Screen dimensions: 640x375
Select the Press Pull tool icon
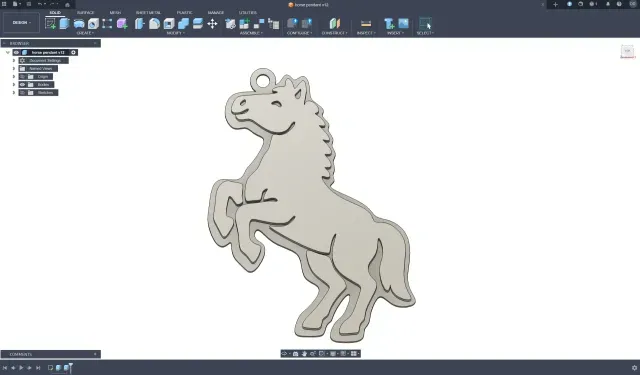(140, 24)
